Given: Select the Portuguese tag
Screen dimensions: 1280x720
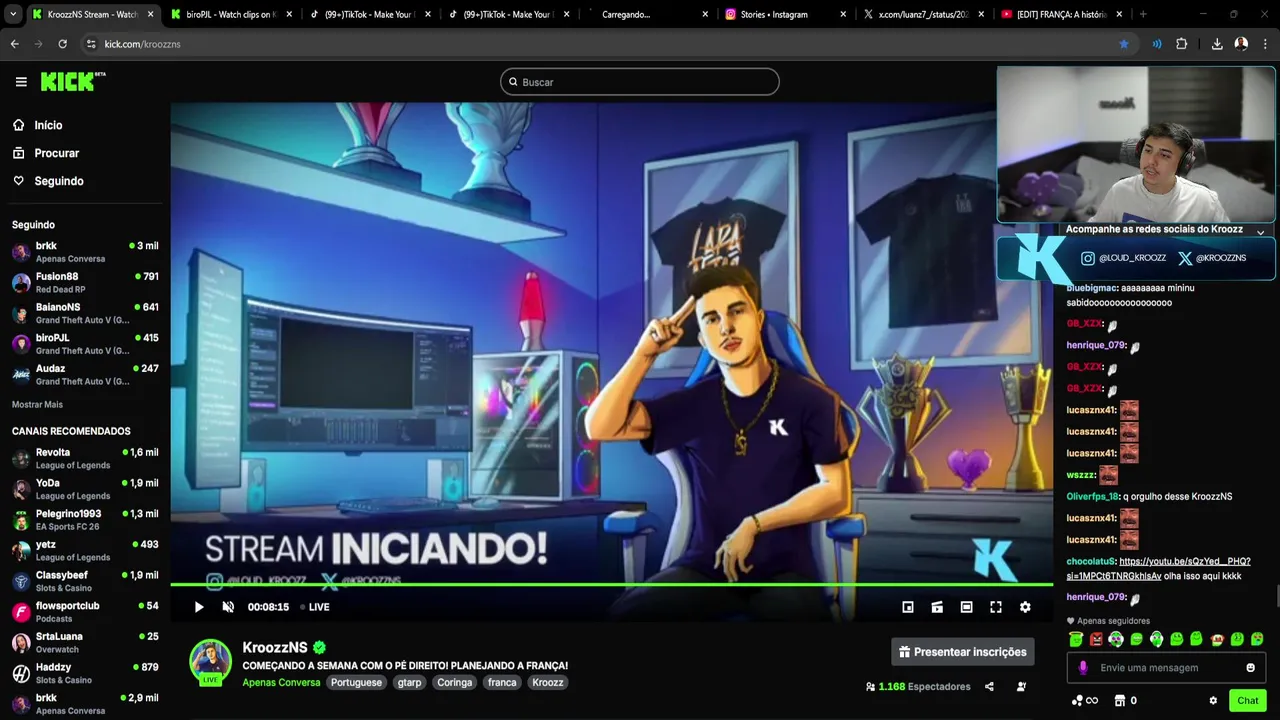Looking at the screenshot, I should 356,682.
